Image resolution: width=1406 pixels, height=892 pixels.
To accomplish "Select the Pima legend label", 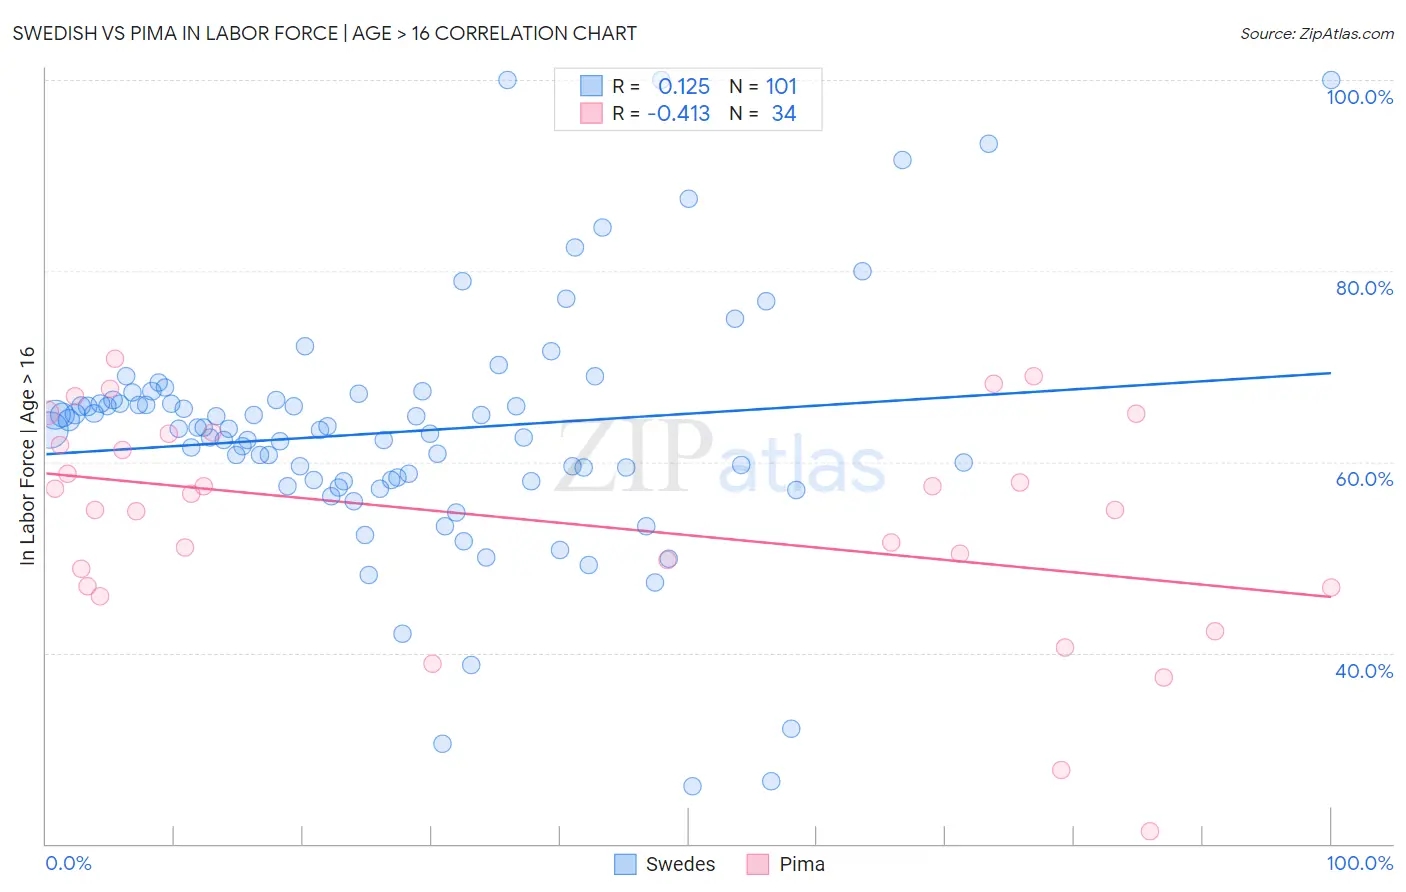I will click(x=802, y=864).
